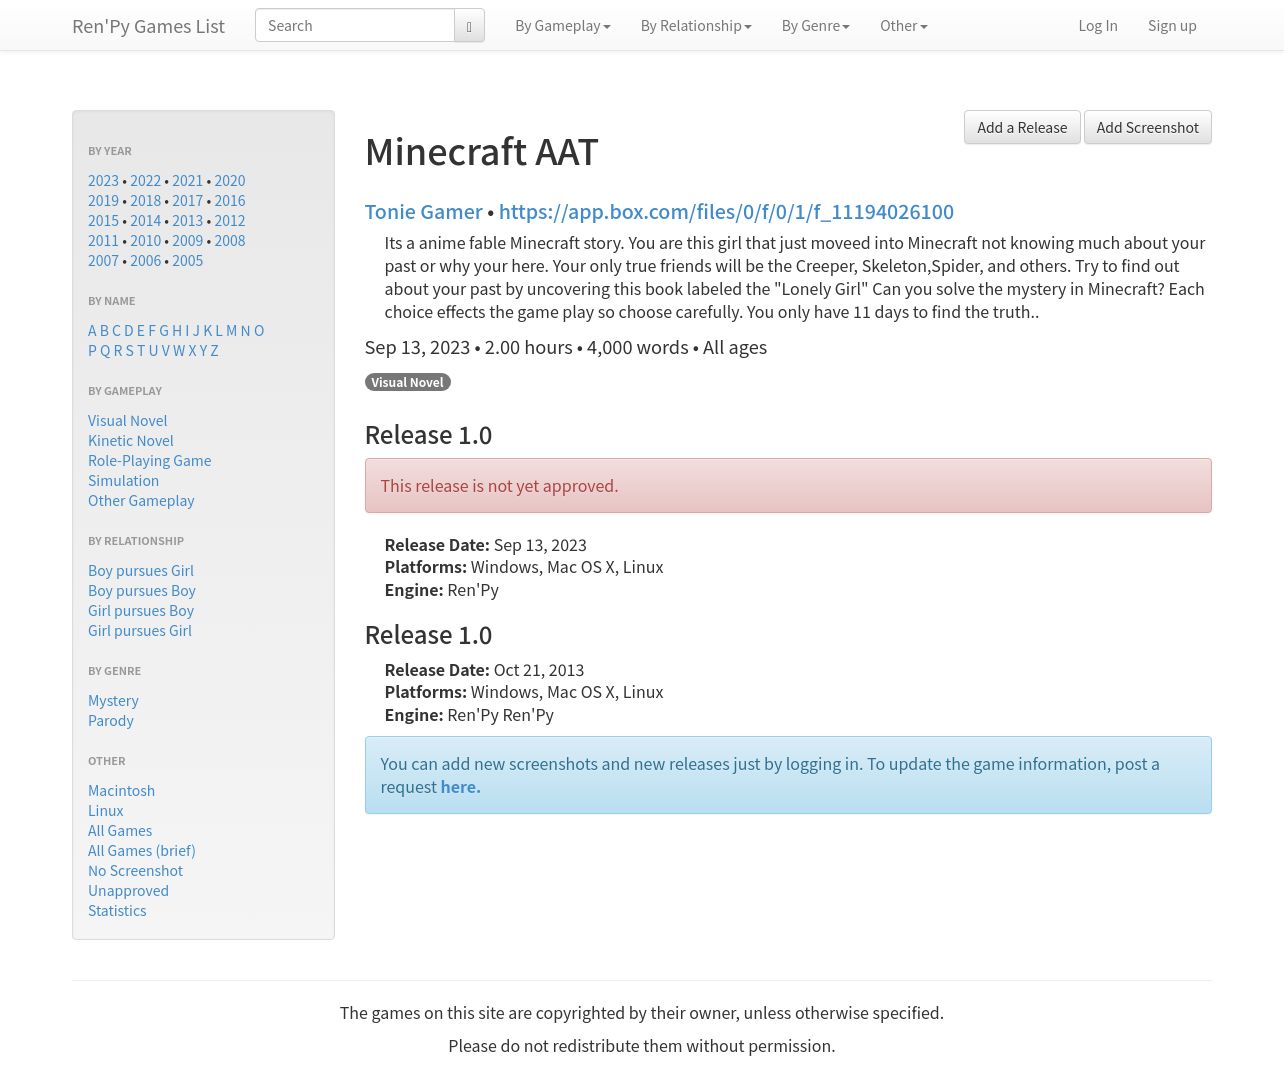Viewport: 1284px width, 1087px height.
Task: Browse games from year 2016
Action: (230, 201)
